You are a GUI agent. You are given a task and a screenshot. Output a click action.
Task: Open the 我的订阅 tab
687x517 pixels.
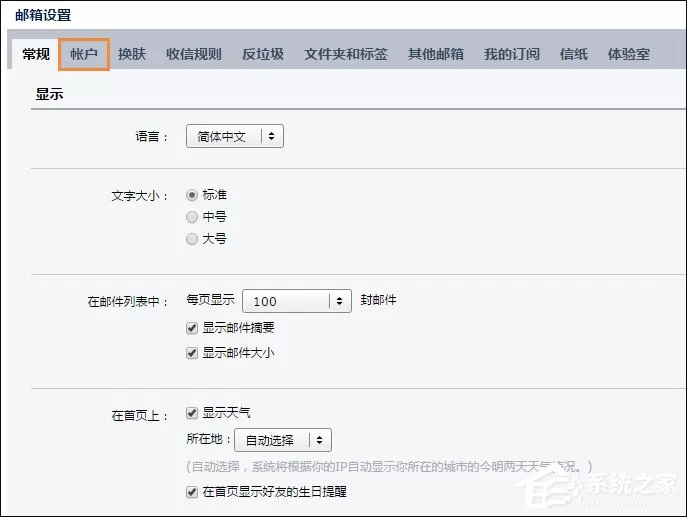(x=512, y=54)
